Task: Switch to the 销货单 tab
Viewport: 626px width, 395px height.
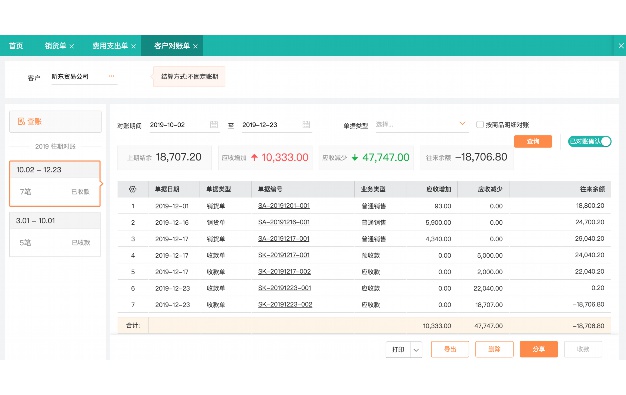Action: pos(55,46)
